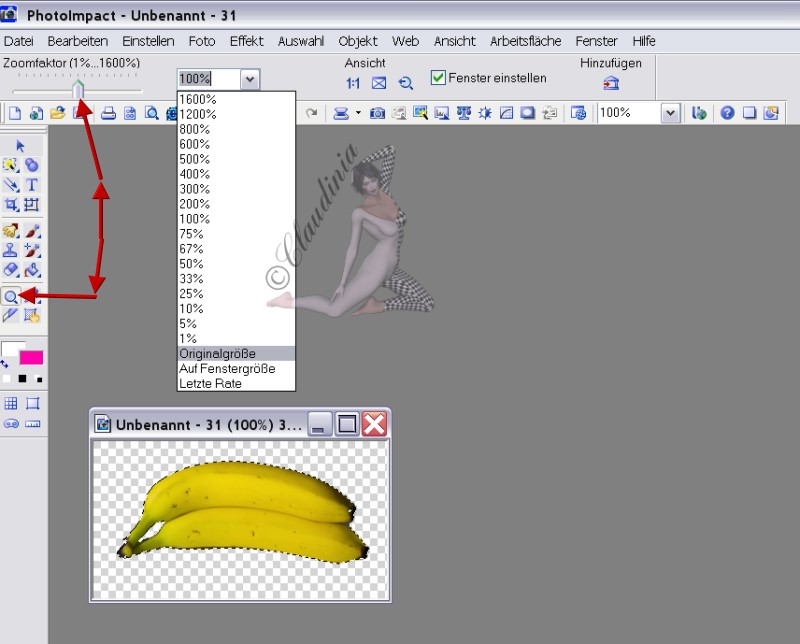Activate the Zoom magnifier tool
This screenshot has height=644, width=800.
(11, 296)
